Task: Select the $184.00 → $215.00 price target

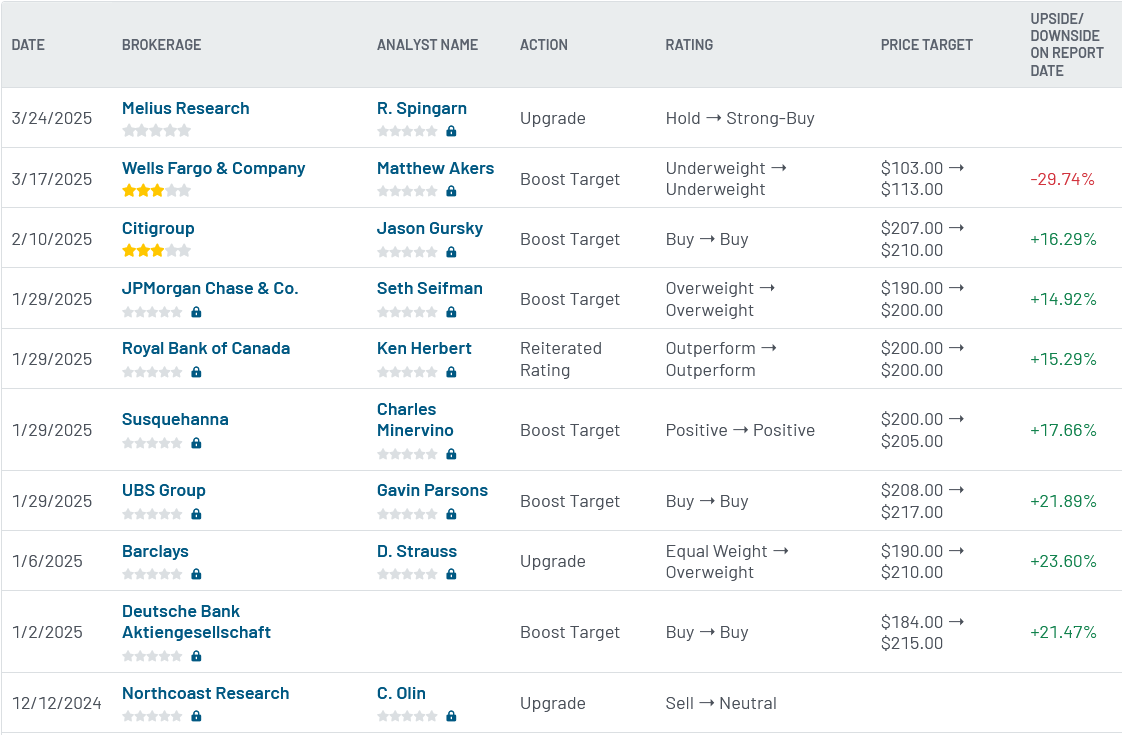Action: point(922,633)
